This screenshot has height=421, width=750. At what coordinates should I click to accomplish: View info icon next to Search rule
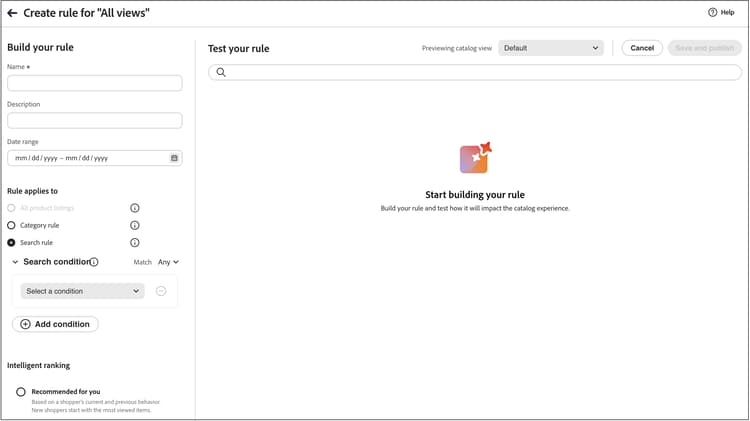(135, 243)
